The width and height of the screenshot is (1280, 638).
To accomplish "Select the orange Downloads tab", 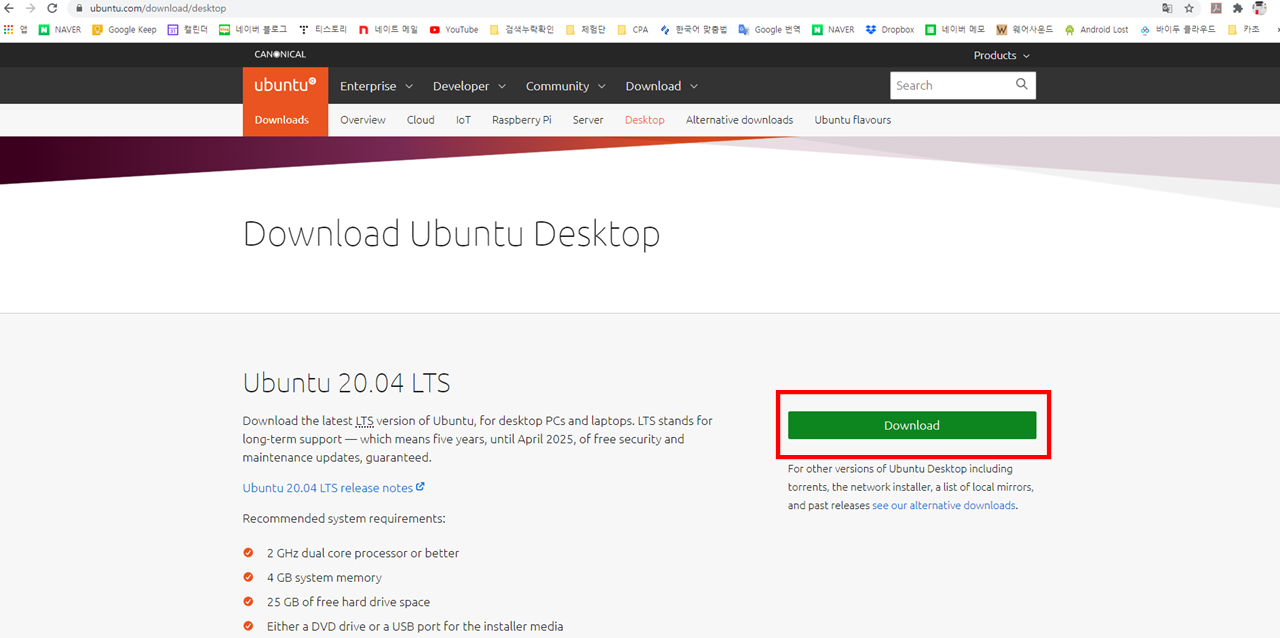I will click(282, 120).
